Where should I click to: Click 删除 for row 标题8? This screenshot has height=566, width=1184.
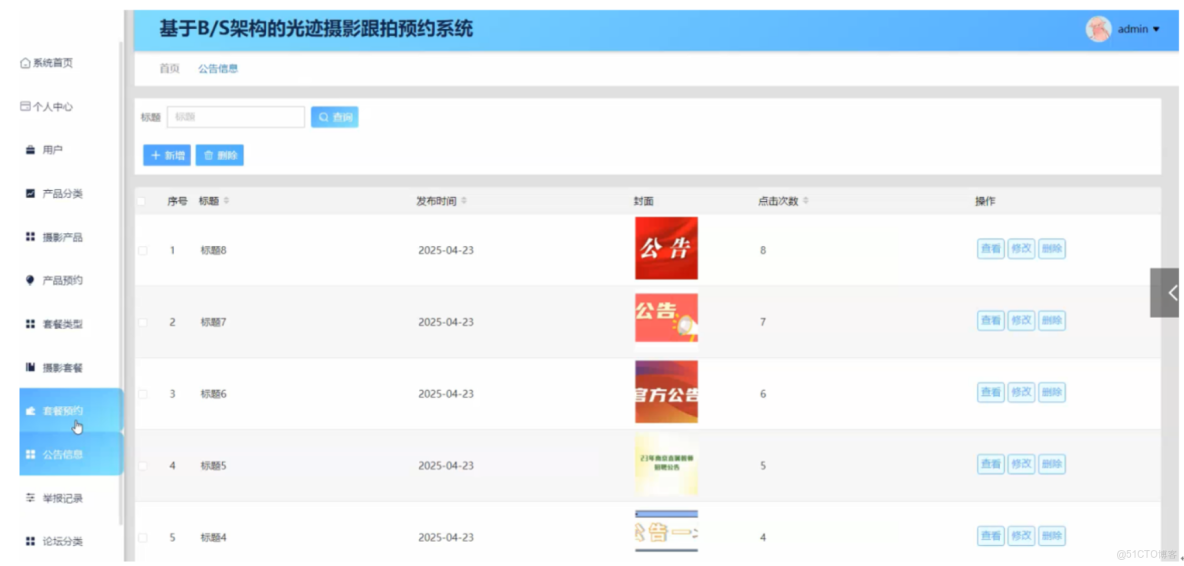pos(1052,249)
